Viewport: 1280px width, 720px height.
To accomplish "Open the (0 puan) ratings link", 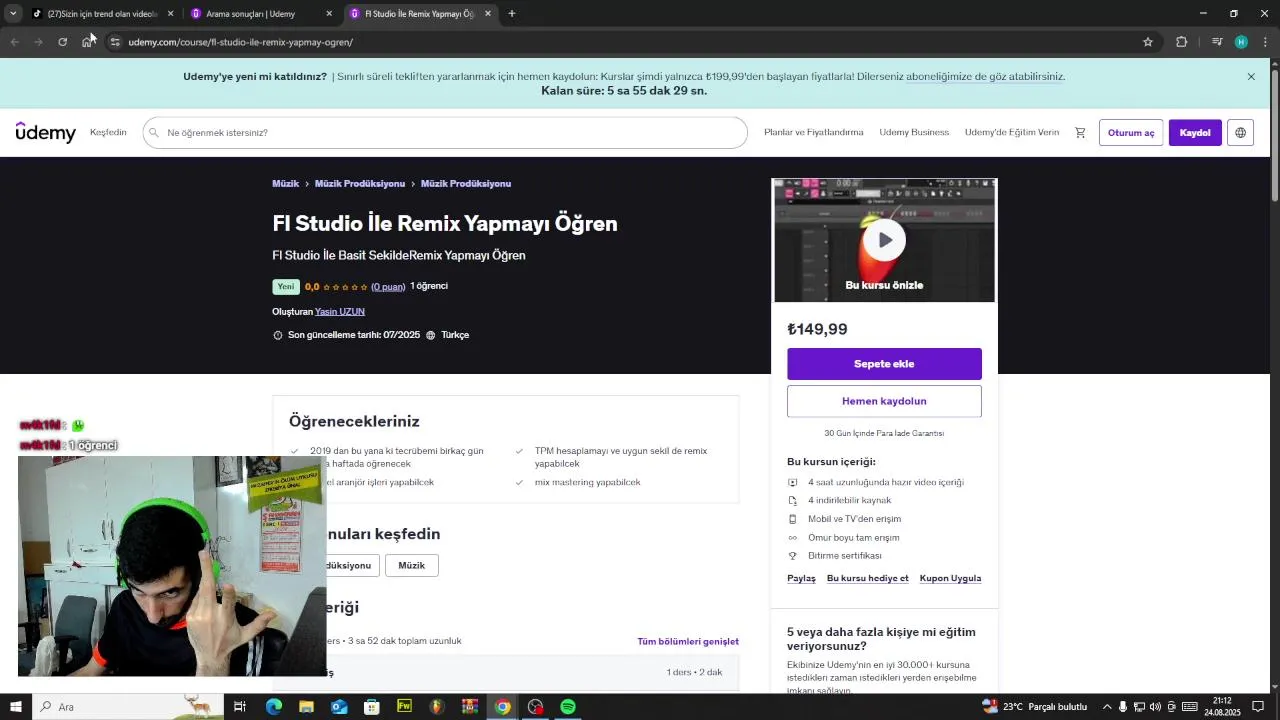I will [388, 287].
